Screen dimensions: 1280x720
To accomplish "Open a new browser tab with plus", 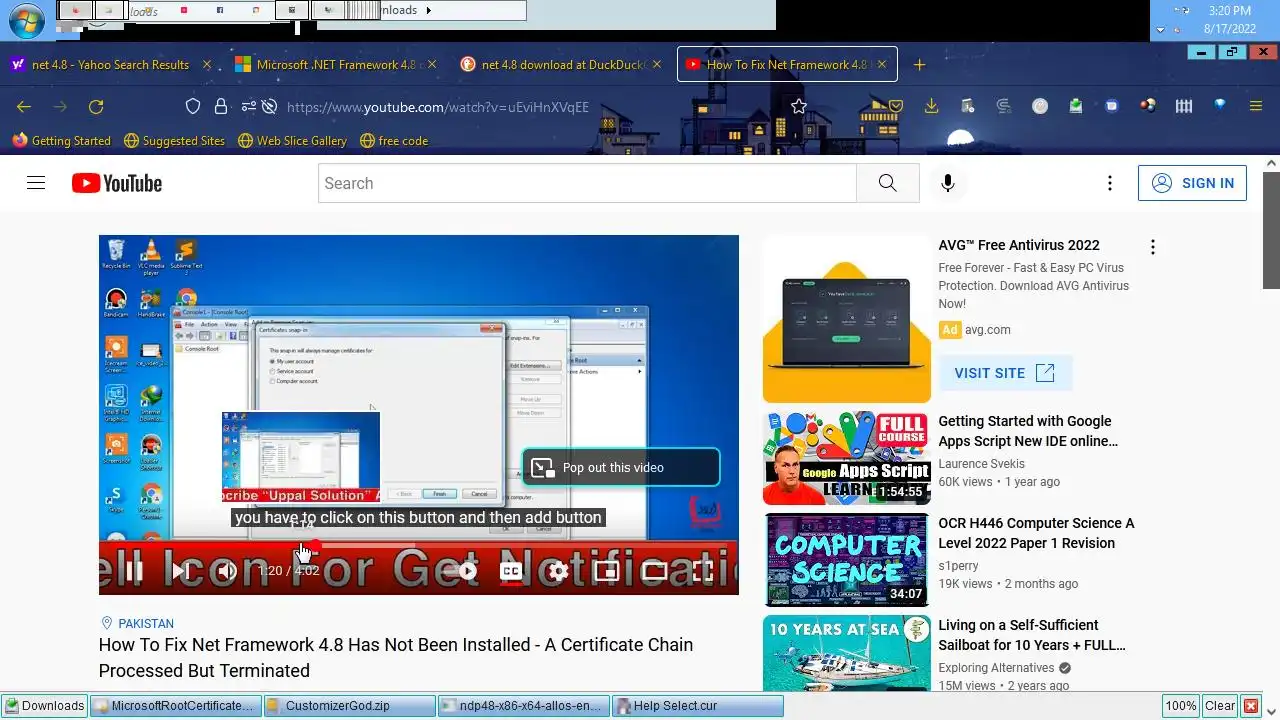I will (x=919, y=65).
